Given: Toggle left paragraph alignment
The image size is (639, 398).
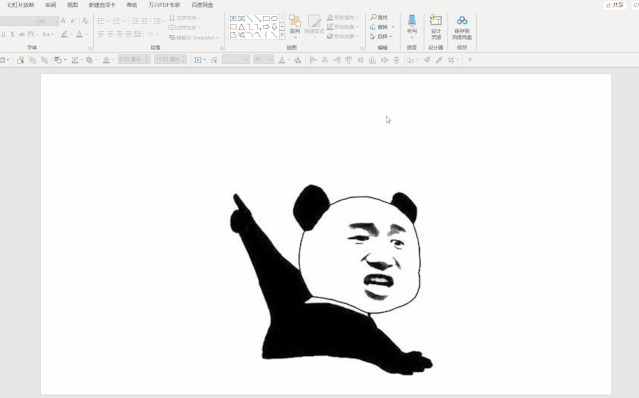Looking at the screenshot, I should coord(101,34).
